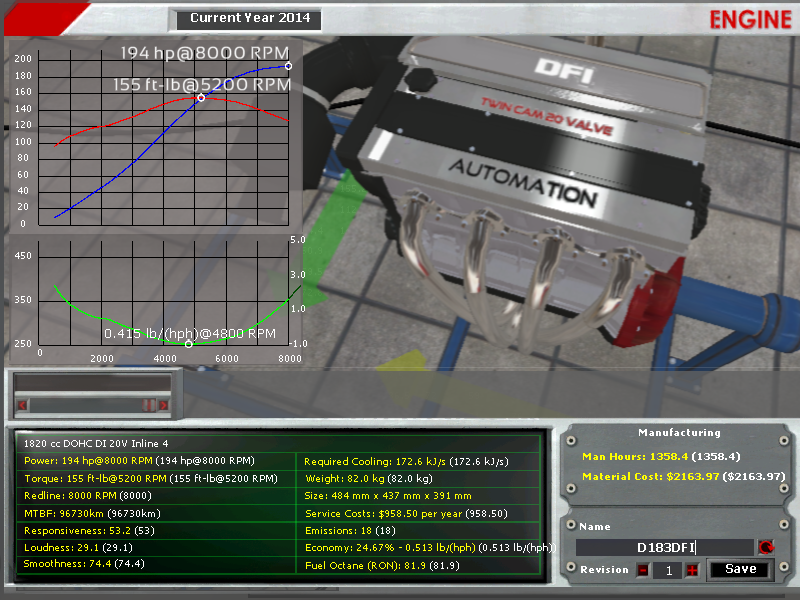This screenshot has width=800, height=600.
Task: Click the lowest fuel consumption marker
Action: coord(188,344)
